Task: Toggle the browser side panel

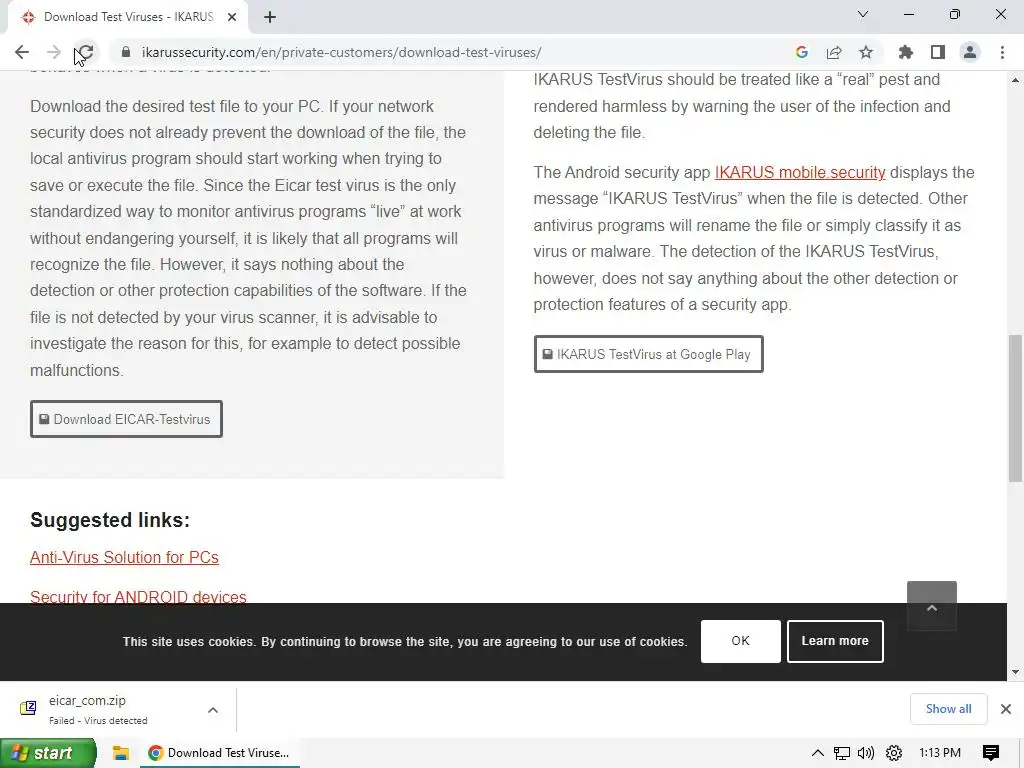Action: (938, 52)
